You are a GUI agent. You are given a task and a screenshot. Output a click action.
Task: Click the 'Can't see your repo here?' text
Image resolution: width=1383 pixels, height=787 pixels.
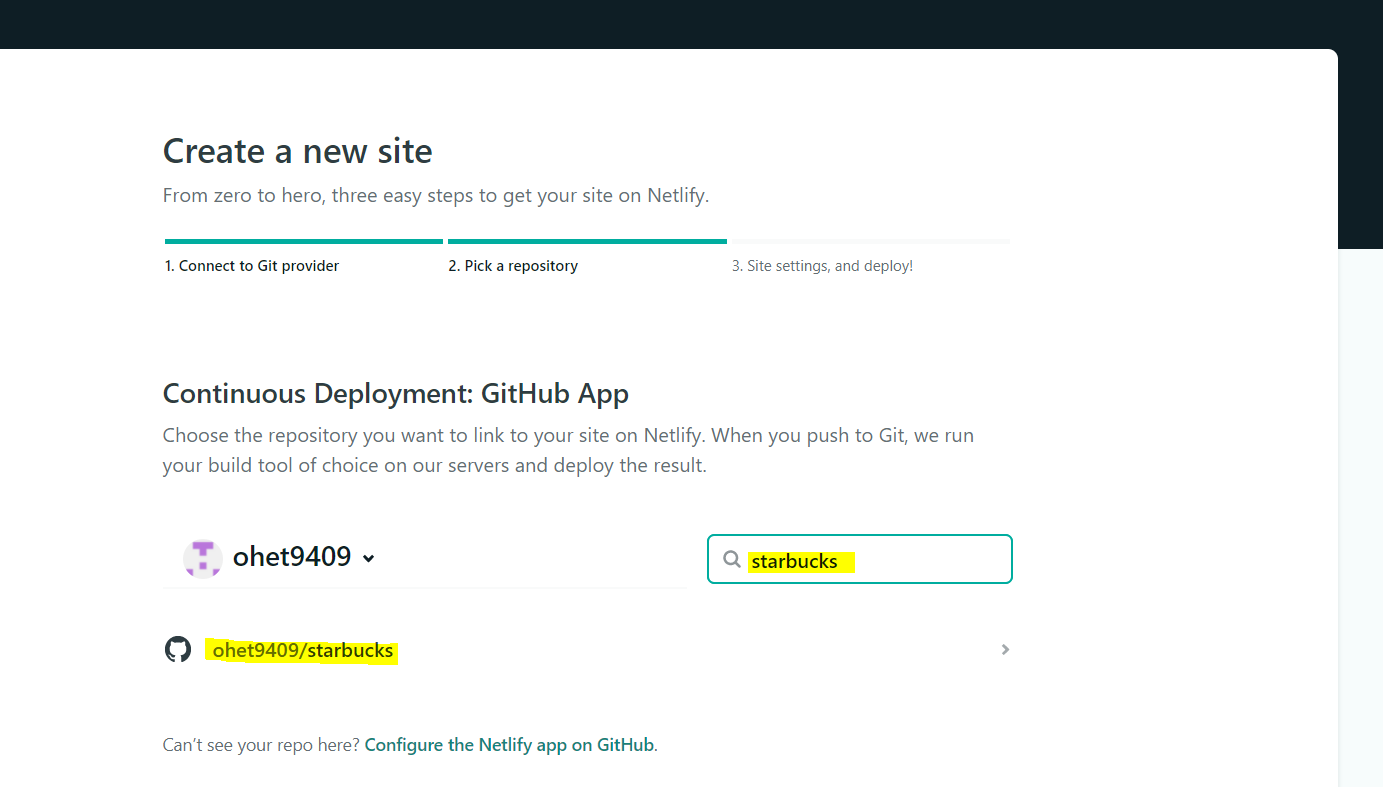(x=261, y=745)
